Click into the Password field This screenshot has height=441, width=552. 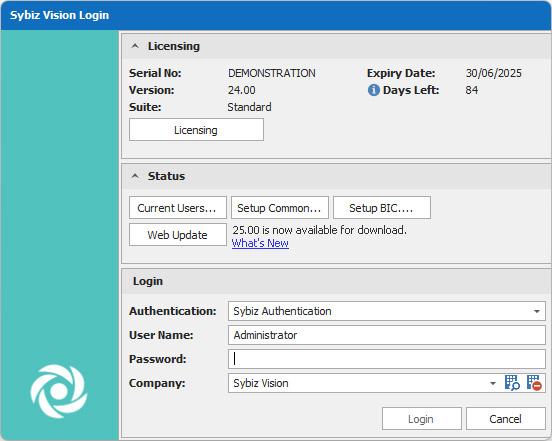pyautogui.click(x=387, y=359)
